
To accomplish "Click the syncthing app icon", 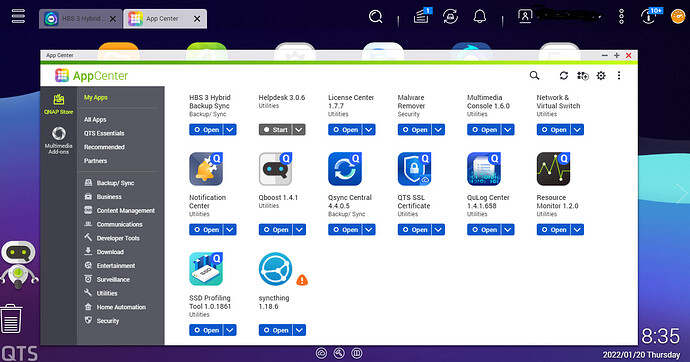I will tap(275, 269).
